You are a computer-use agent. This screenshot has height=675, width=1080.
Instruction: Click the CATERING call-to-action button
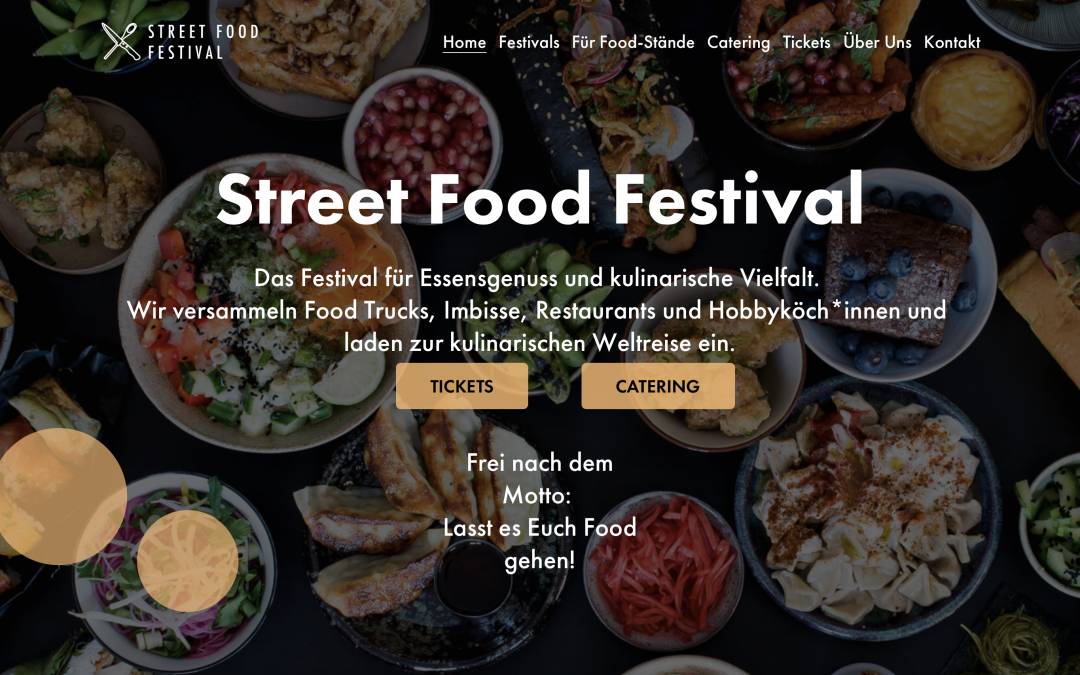pyautogui.click(x=658, y=386)
